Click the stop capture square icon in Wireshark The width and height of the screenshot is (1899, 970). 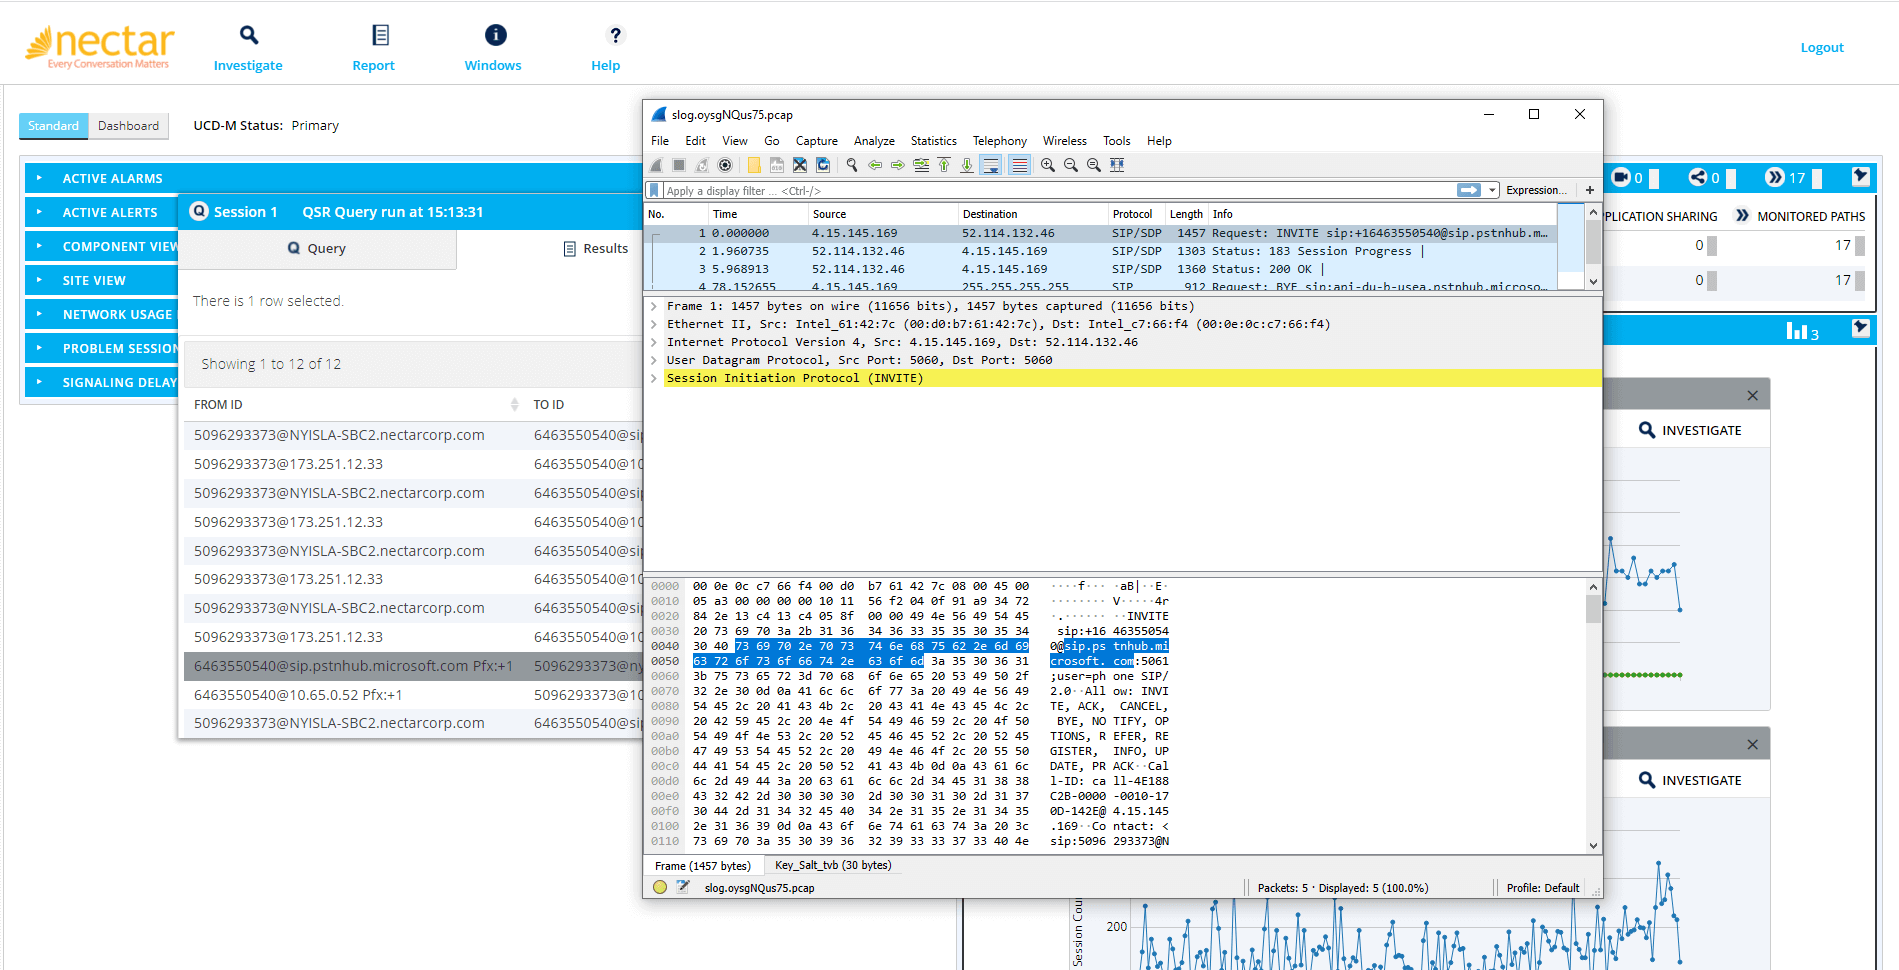pos(679,165)
